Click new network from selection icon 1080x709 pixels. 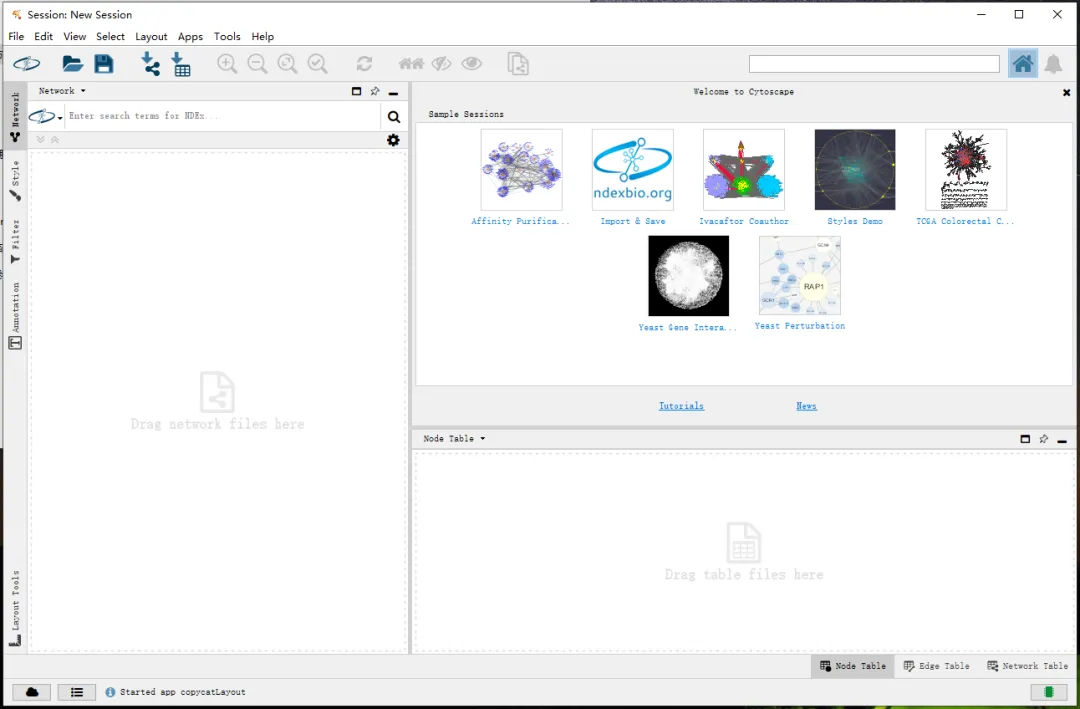point(518,64)
